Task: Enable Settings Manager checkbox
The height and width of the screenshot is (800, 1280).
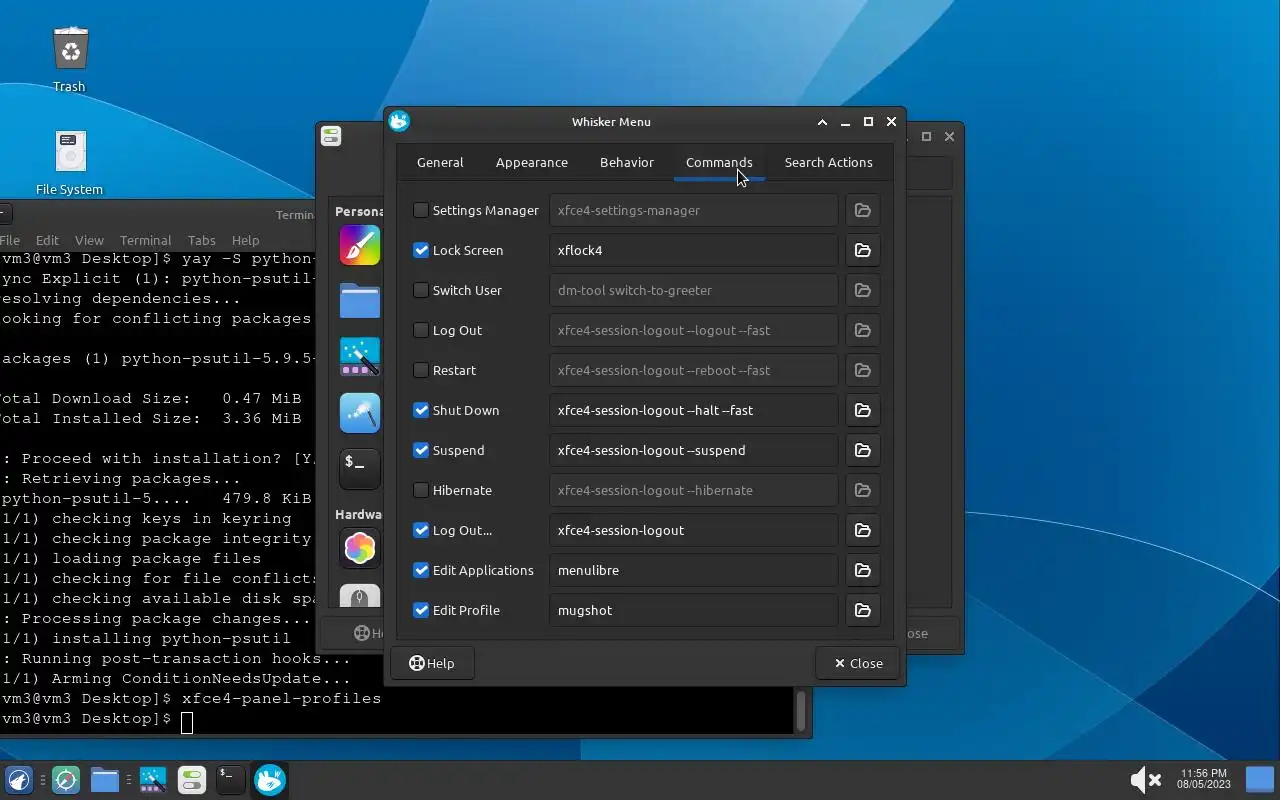Action: [x=421, y=210]
